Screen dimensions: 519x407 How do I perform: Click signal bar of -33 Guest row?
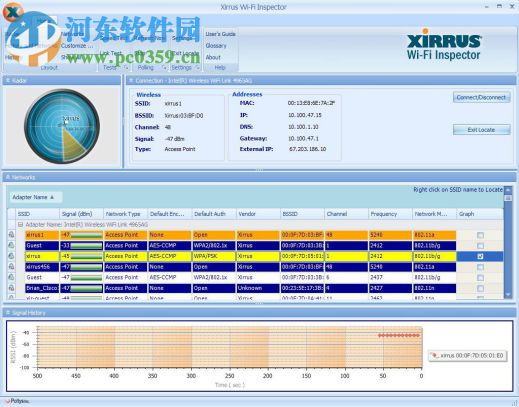(x=86, y=246)
